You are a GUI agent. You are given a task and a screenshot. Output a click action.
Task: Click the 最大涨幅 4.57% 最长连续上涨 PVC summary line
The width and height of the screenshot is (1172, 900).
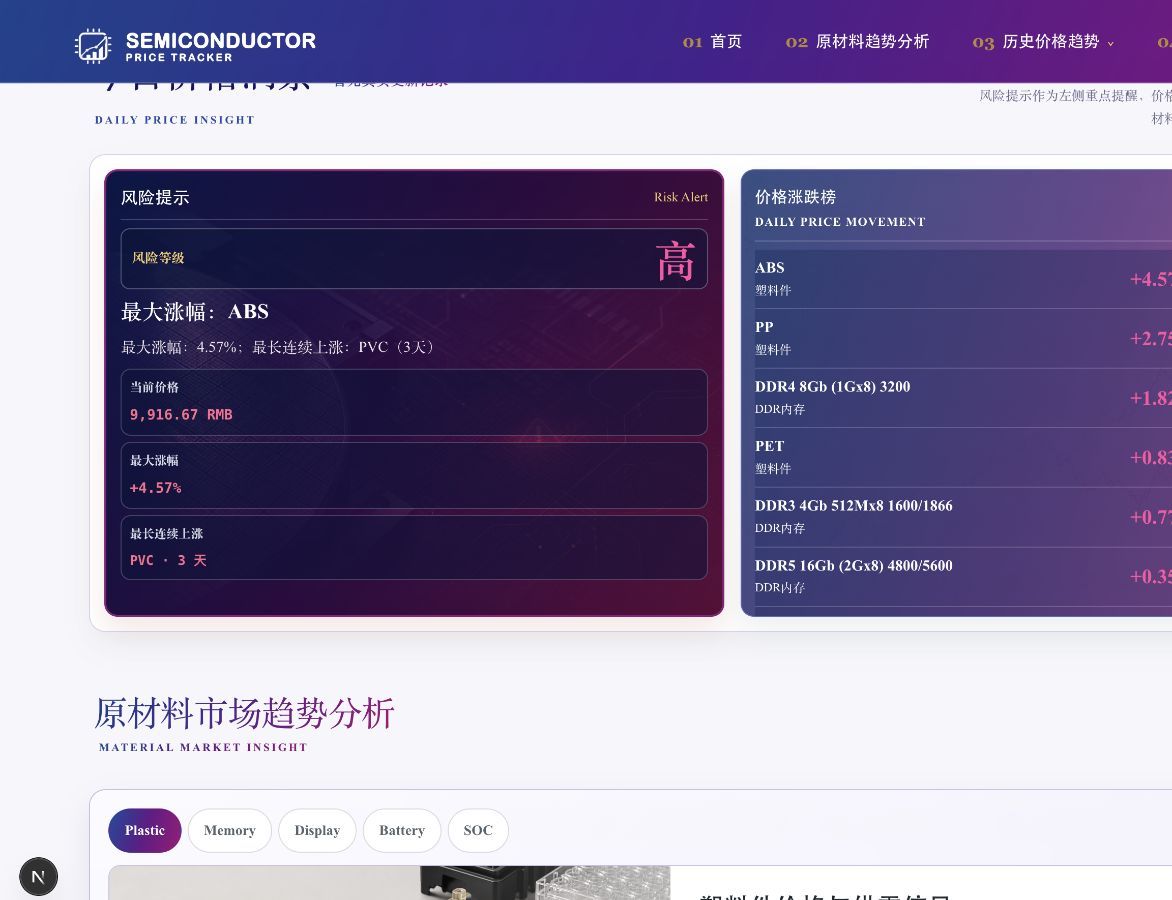(278, 348)
